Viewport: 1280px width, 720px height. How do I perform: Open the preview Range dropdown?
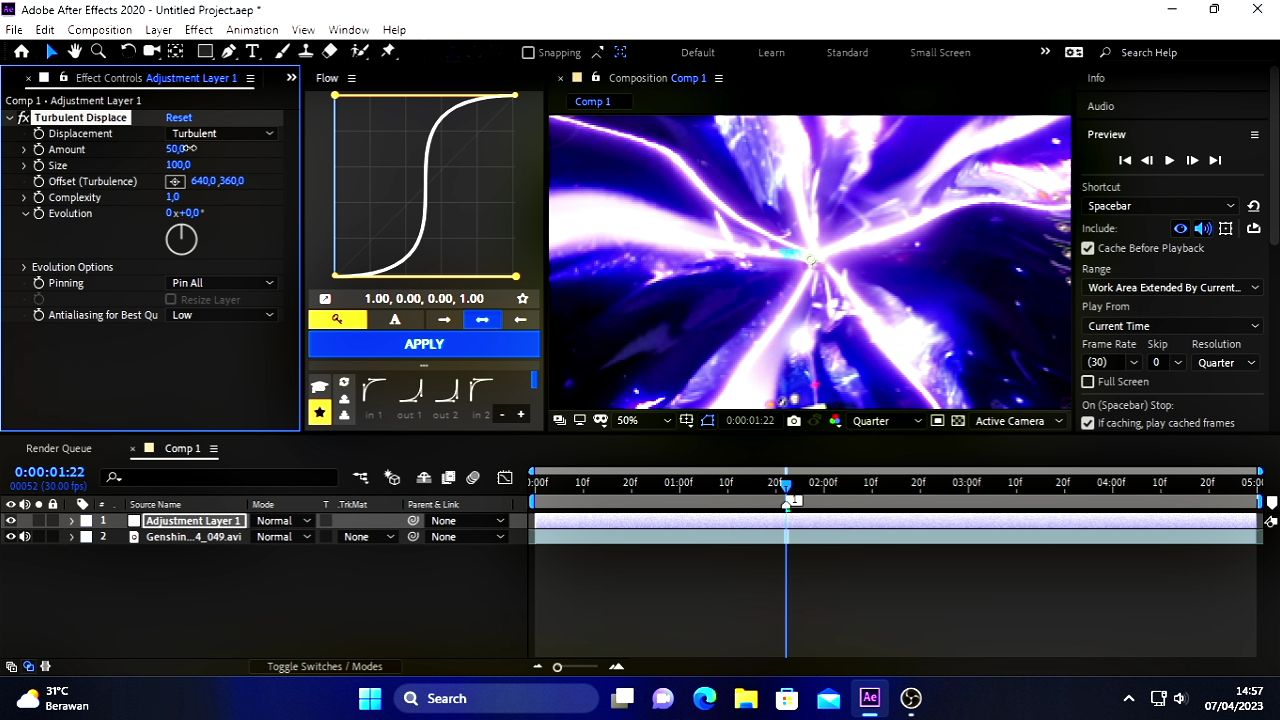[x=1173, y=288]
